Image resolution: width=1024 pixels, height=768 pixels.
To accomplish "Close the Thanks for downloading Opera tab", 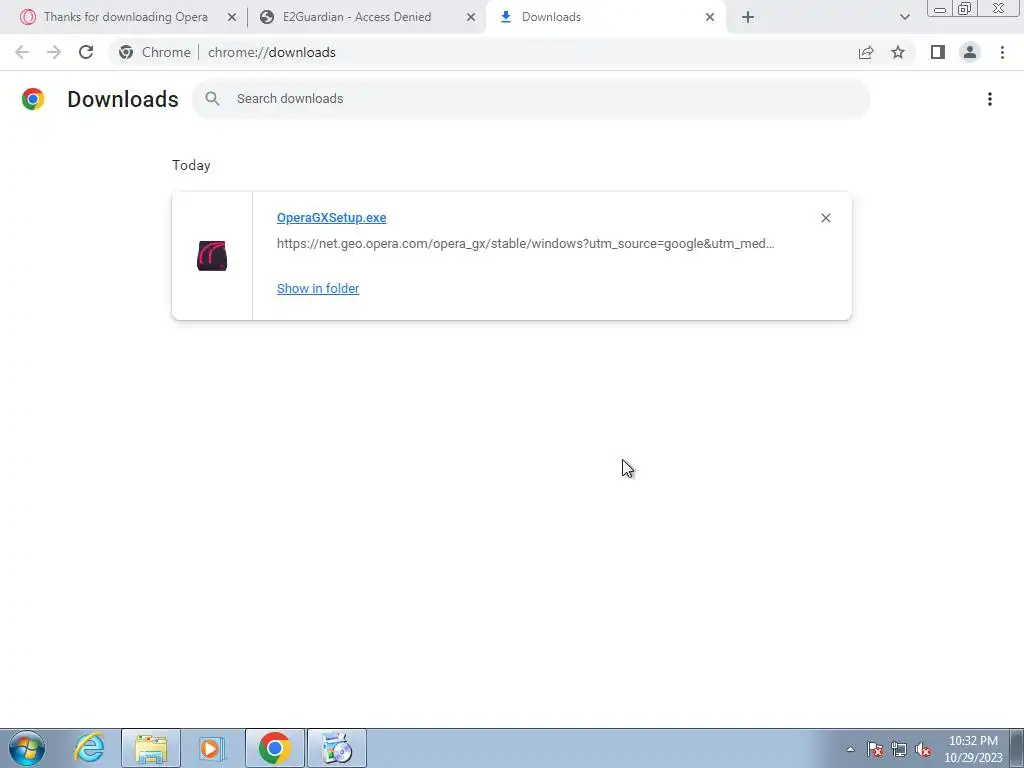I will (232, 18).
